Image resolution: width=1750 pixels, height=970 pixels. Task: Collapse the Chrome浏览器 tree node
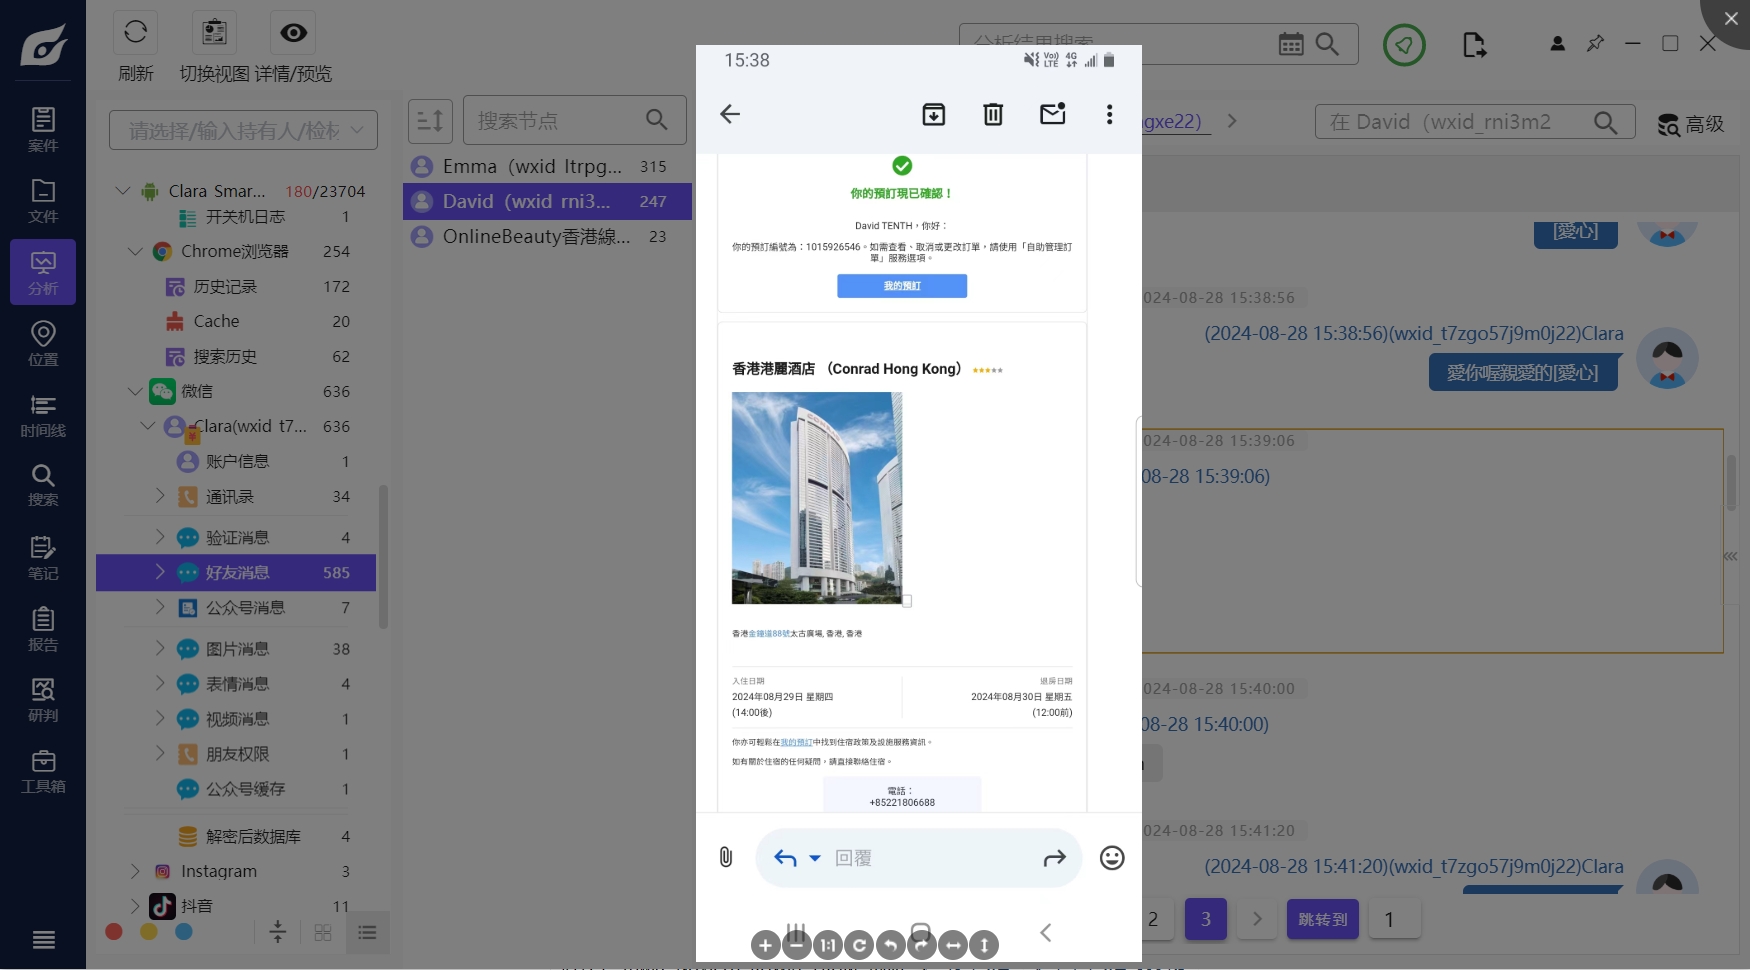coord(135,252)
